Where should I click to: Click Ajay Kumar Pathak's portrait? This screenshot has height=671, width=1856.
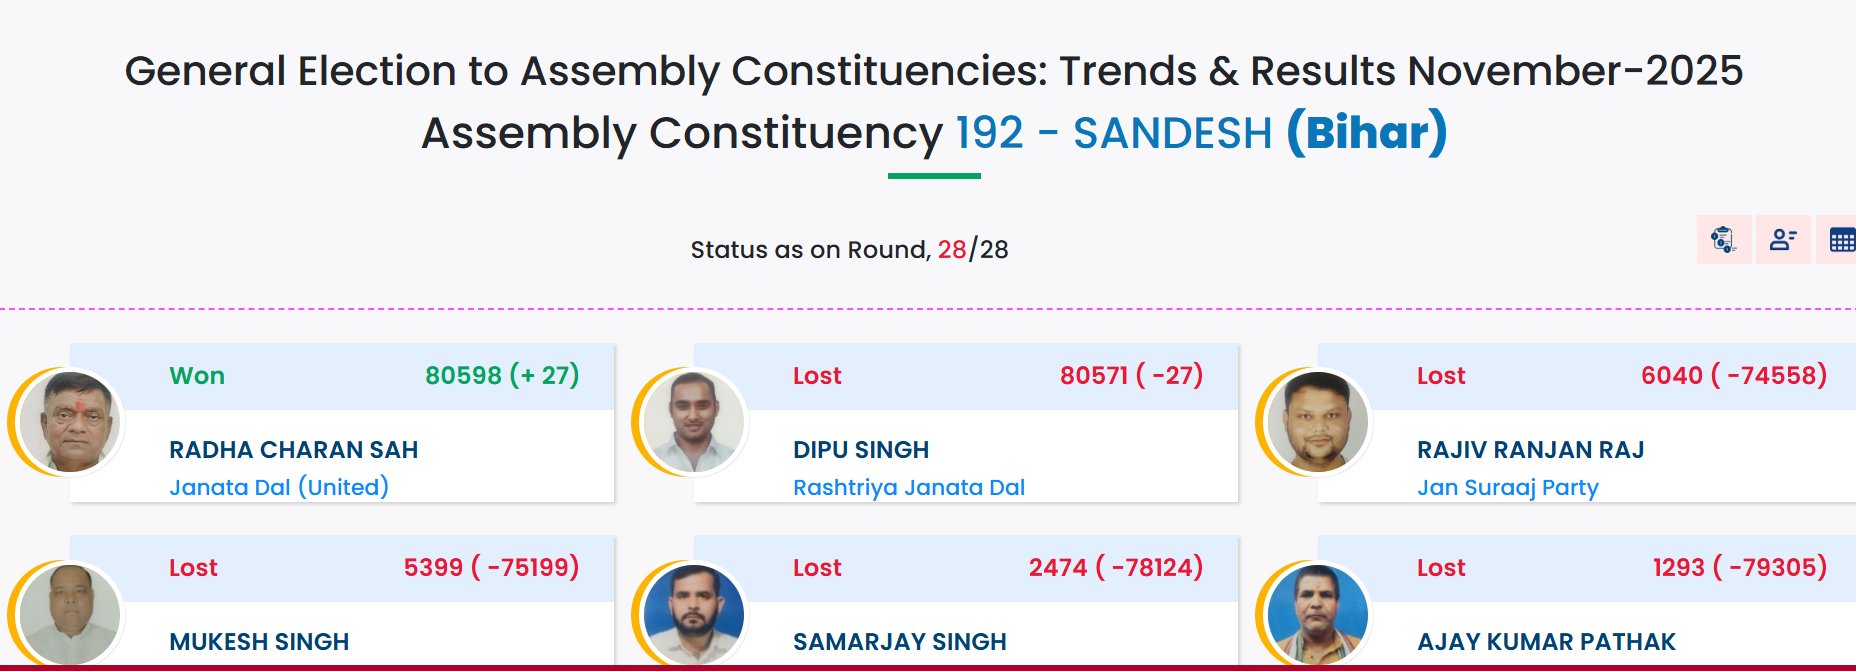[x=1318, y=614]
